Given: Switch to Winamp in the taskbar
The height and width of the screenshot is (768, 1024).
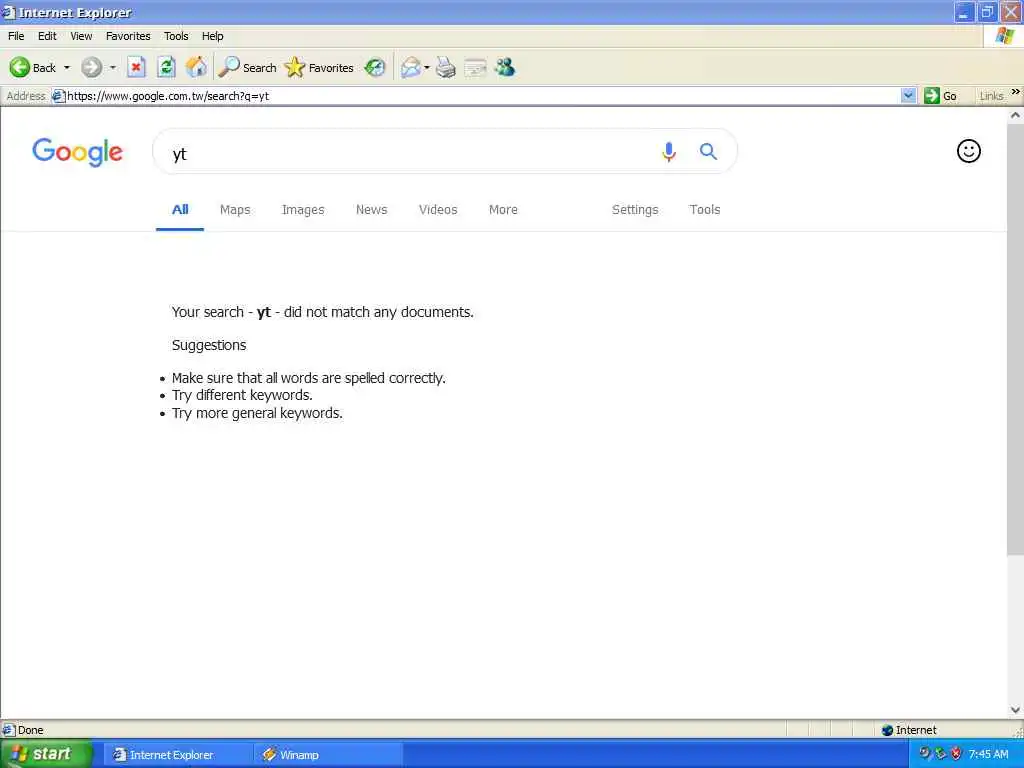Looking at the screenshot, I should click(327, 755).
